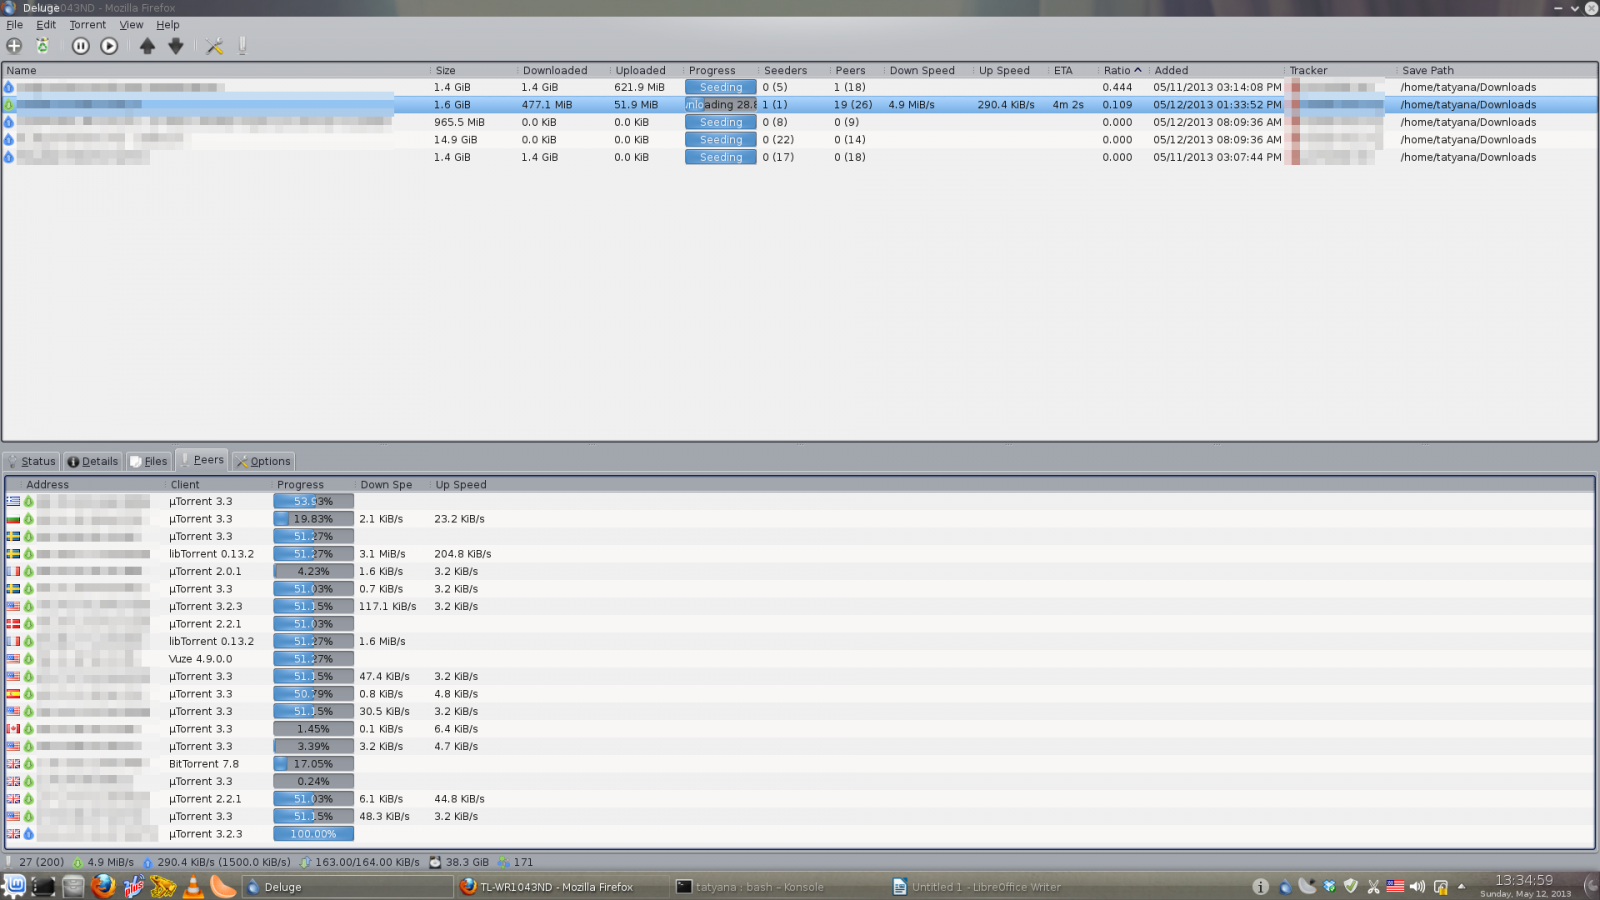The height and width of the screenshot is (900, 1600).
Task: Open volume speaker tray icon
Action: (1417, 887)
